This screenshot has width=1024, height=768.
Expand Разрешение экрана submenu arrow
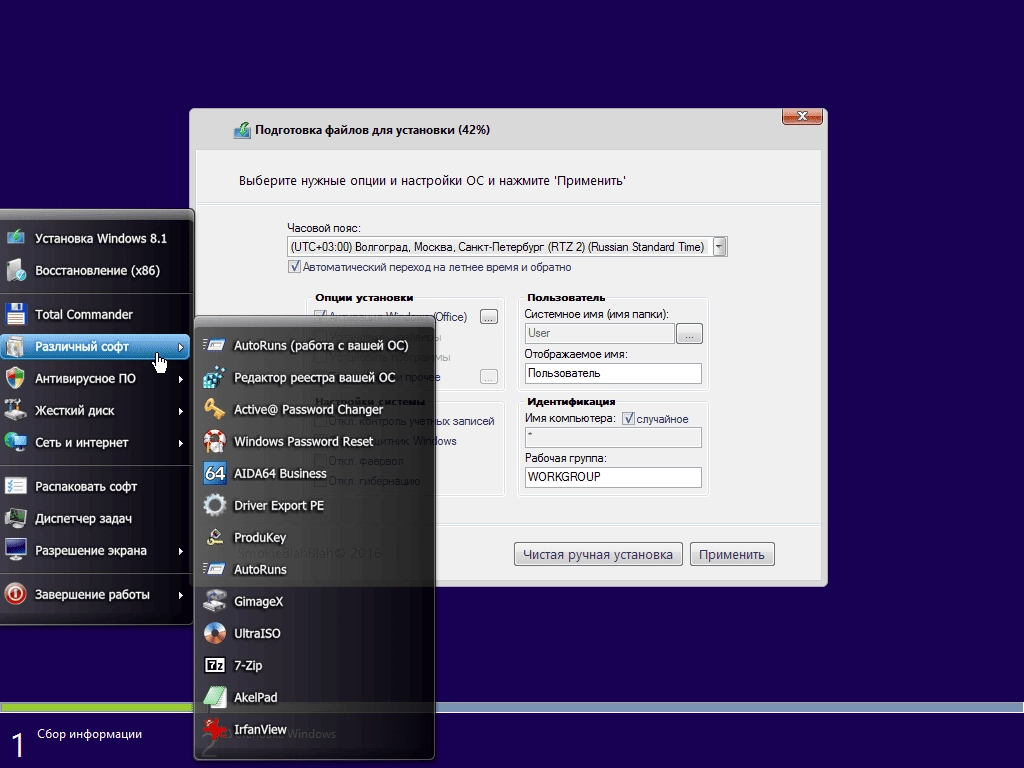pos(181,551)
